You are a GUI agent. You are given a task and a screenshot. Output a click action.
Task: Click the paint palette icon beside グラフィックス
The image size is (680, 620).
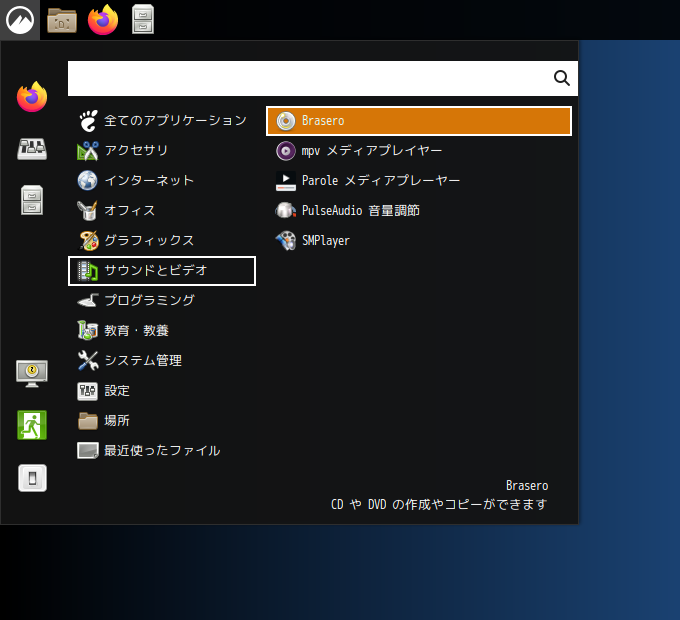pos(88,241)
